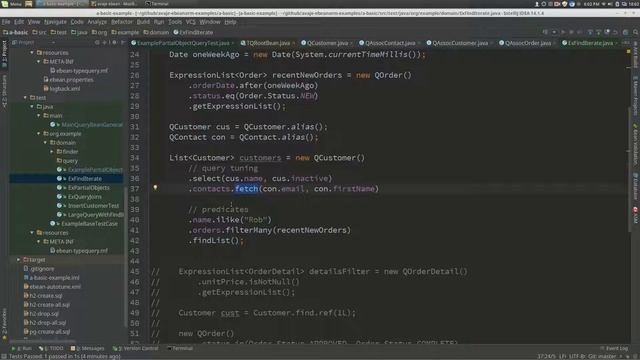Open the File menu
640x360 pixels.
(6, 22)
